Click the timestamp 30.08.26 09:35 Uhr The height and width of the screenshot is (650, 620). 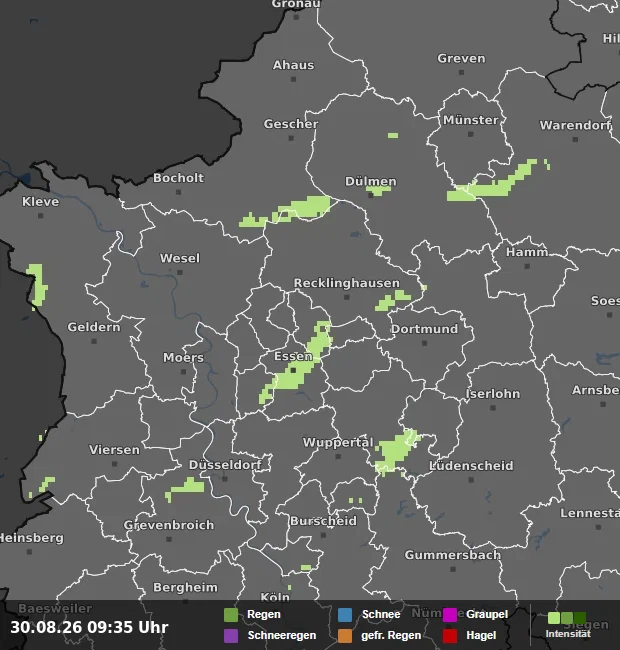click(x=89, y=627)
